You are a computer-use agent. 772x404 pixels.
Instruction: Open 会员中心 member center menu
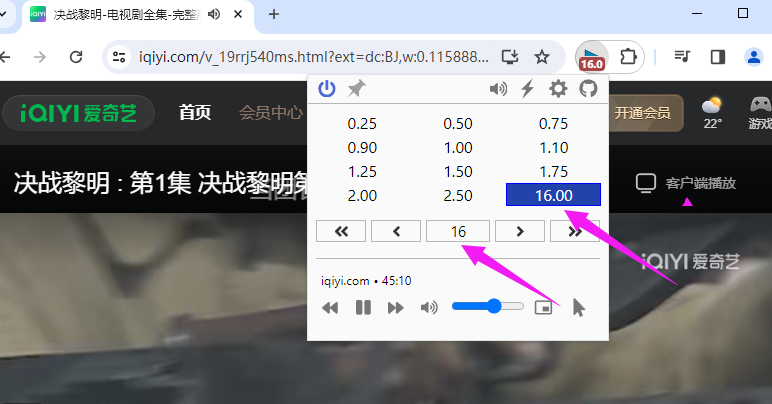271,113
